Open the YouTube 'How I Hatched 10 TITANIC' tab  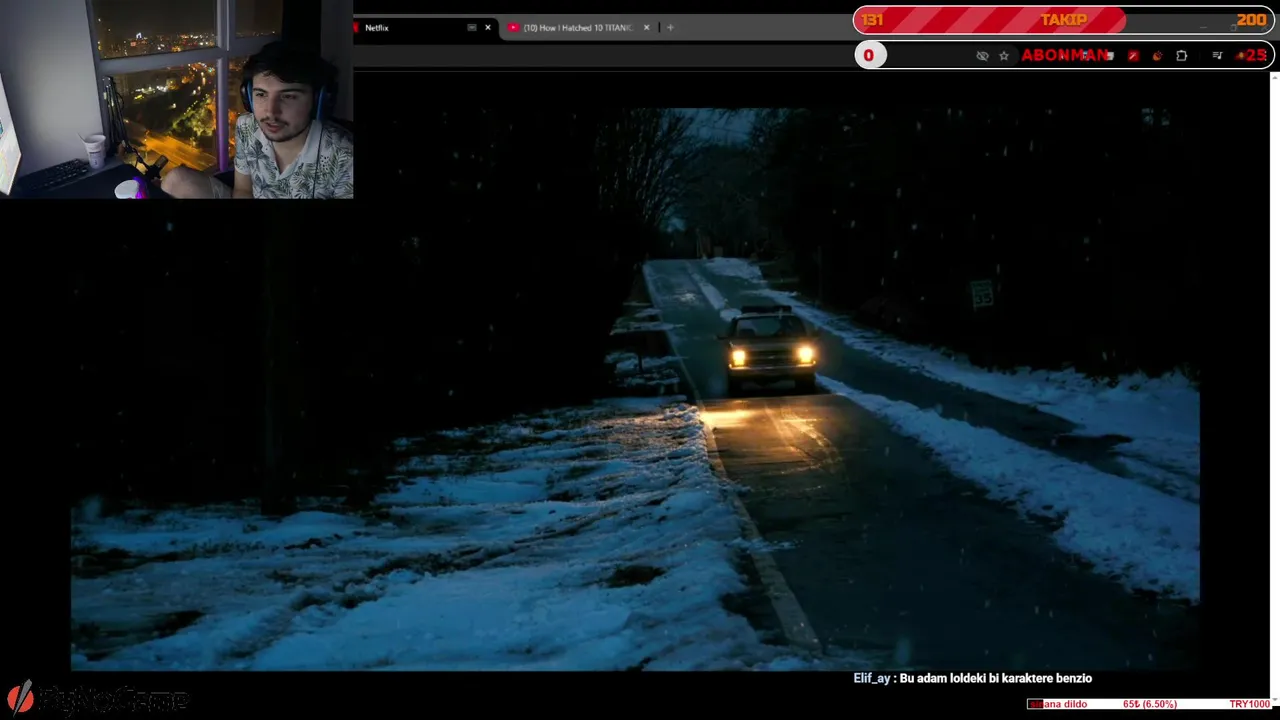tap(578, 28)
